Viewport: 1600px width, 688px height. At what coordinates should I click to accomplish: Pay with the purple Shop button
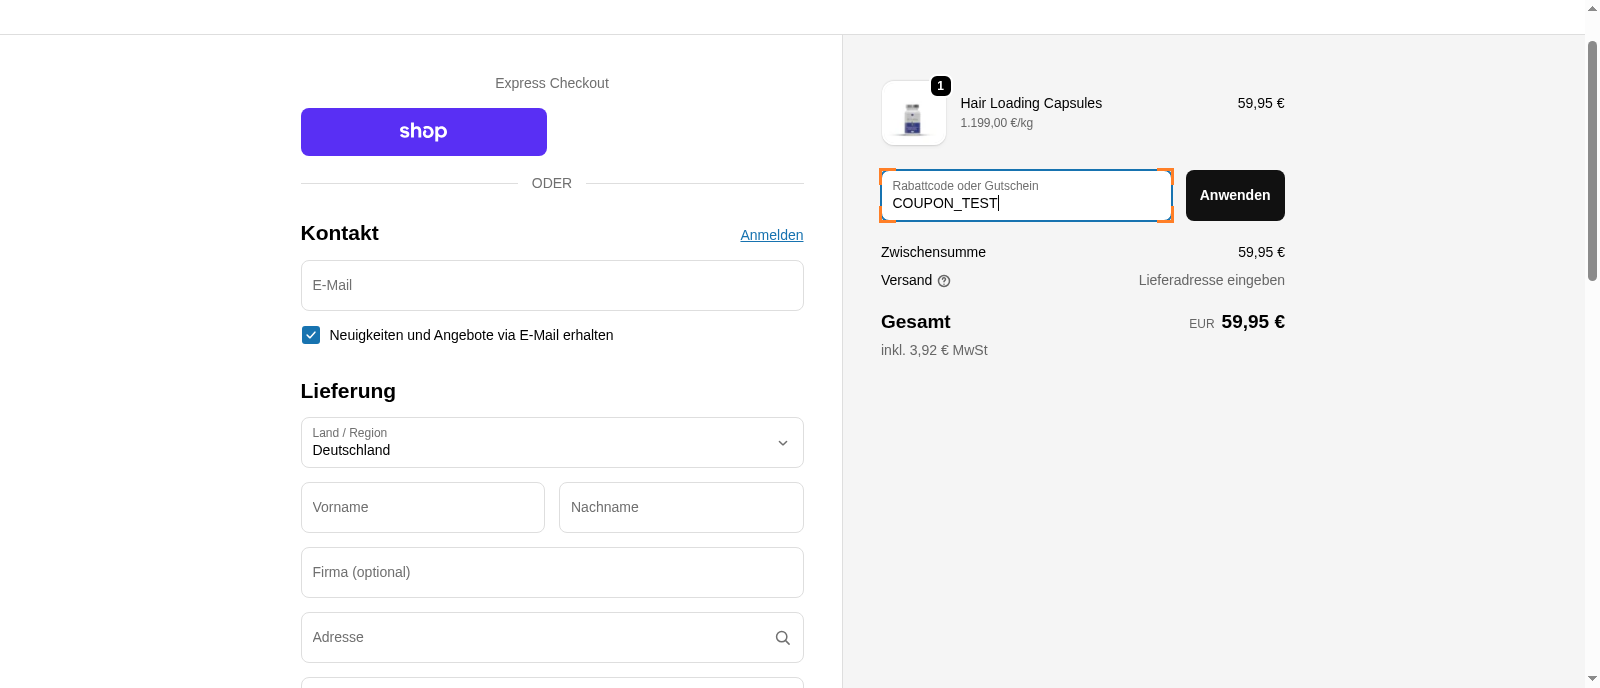click(423, 132)
